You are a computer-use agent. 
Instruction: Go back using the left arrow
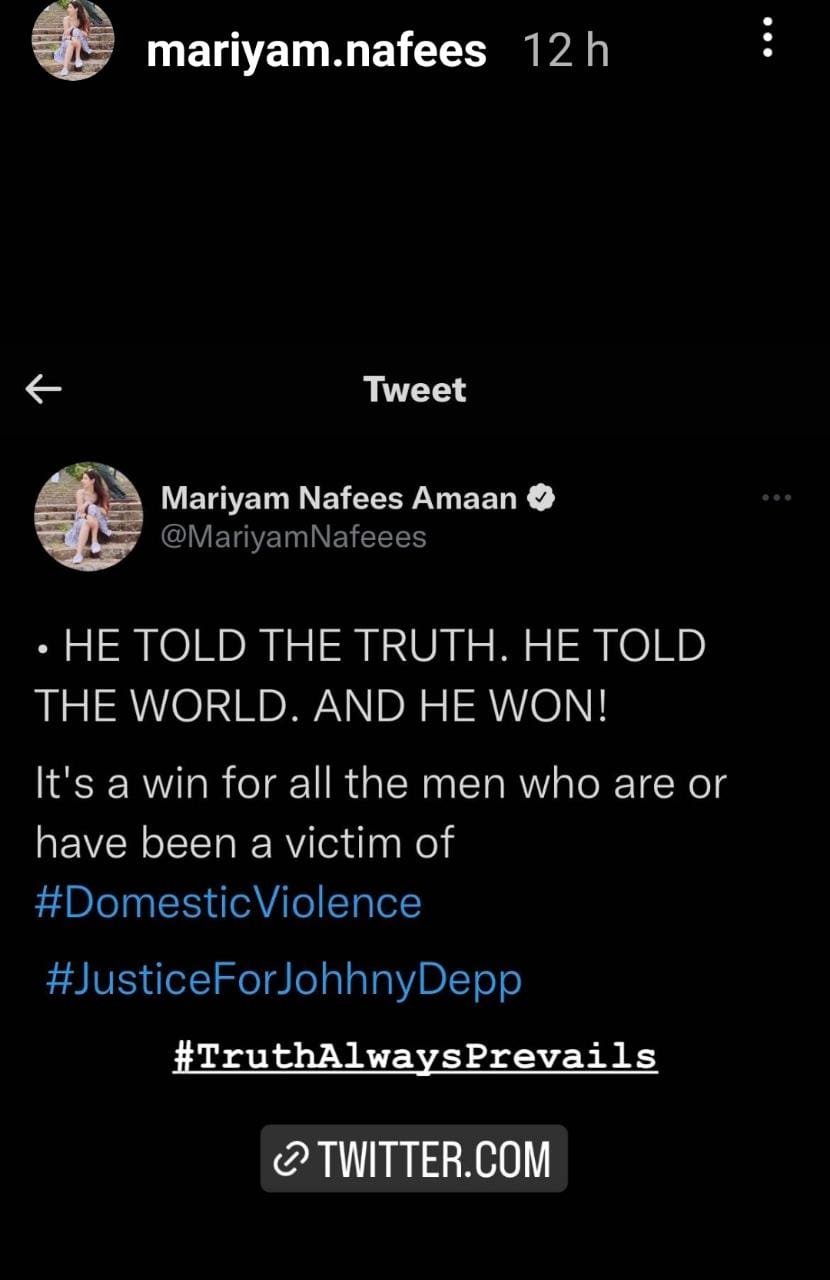click(44, 389)
